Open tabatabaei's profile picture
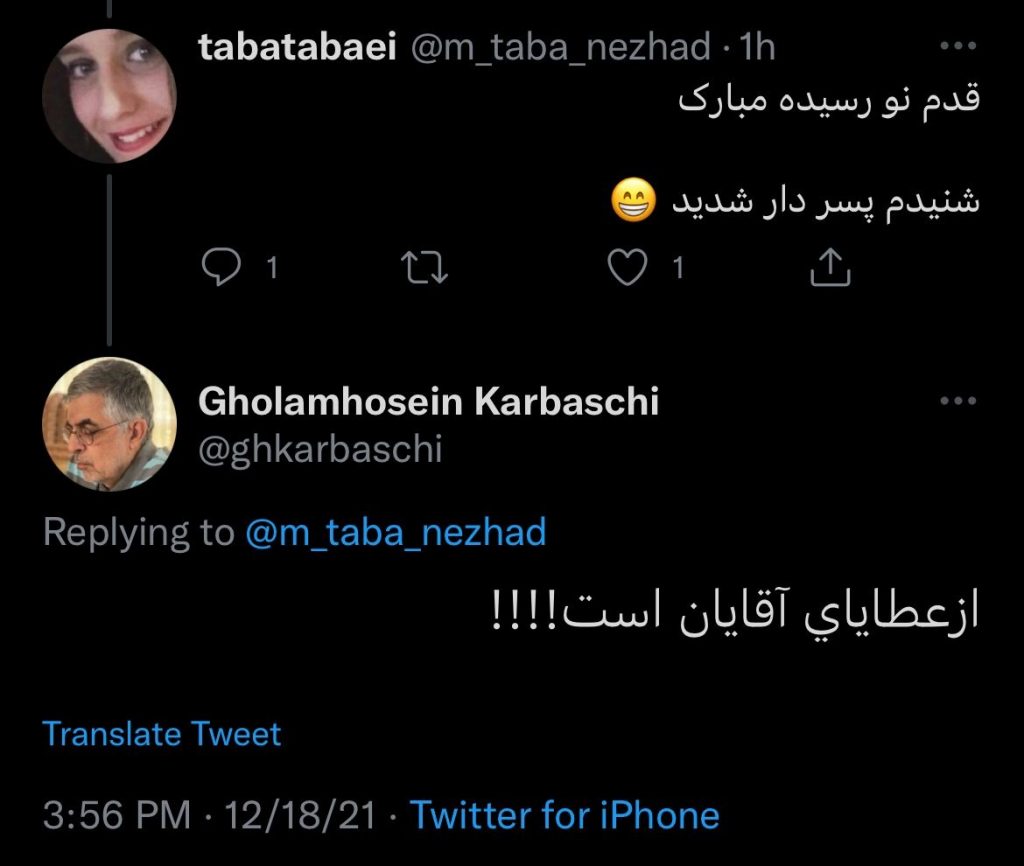The height and width of the screenshot is (866, 1024). [109, 96]
